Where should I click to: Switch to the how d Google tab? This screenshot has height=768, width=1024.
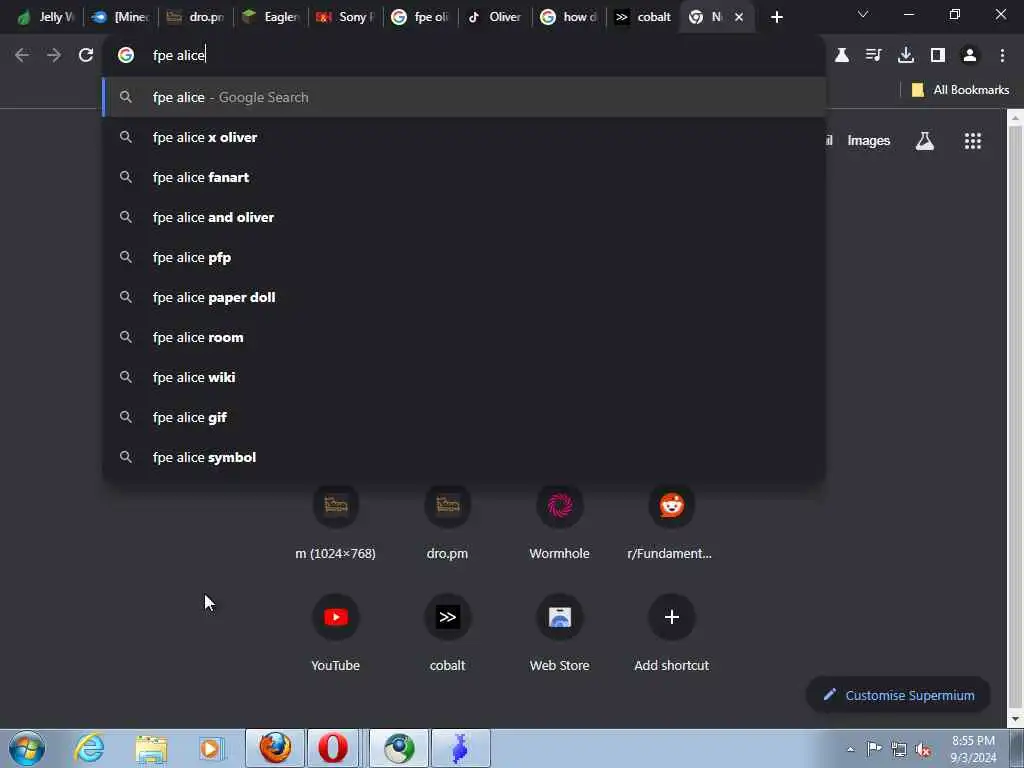[x=569, y=17]
